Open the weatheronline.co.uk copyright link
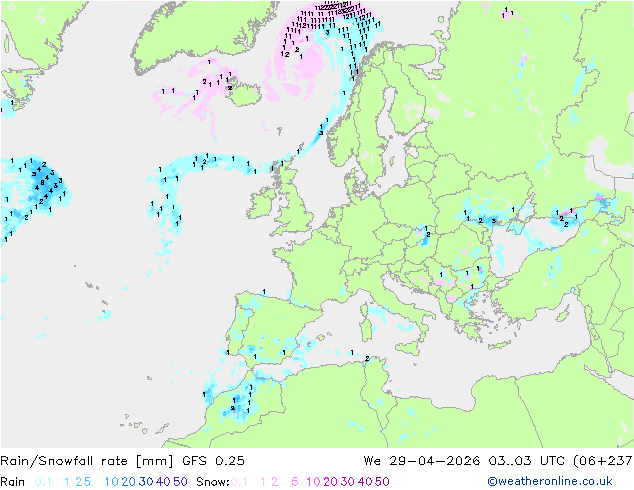This screenshot has width=634, height=490. [550, 482]
